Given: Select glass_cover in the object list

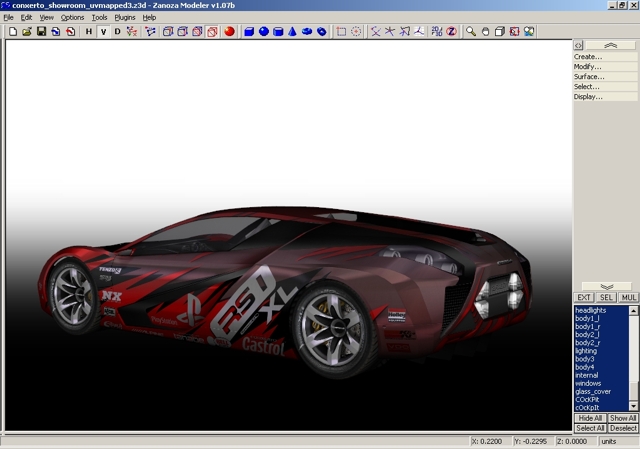Looking at the screenshot, I should (x=593, y=391).
